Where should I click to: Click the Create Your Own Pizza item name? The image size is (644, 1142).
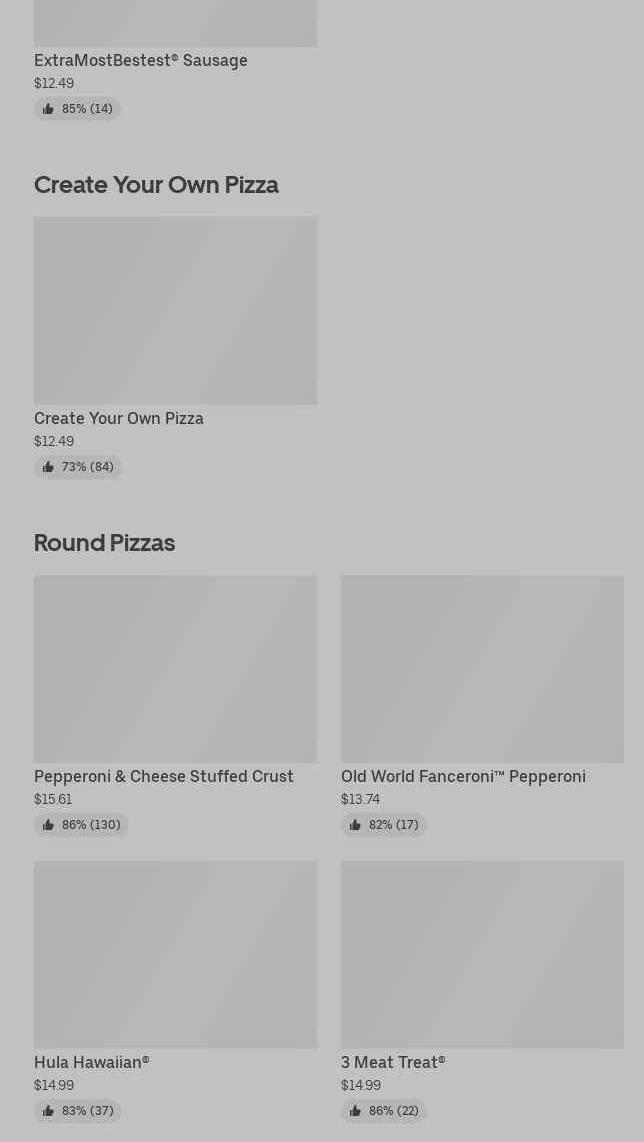[x=119, y=419]
